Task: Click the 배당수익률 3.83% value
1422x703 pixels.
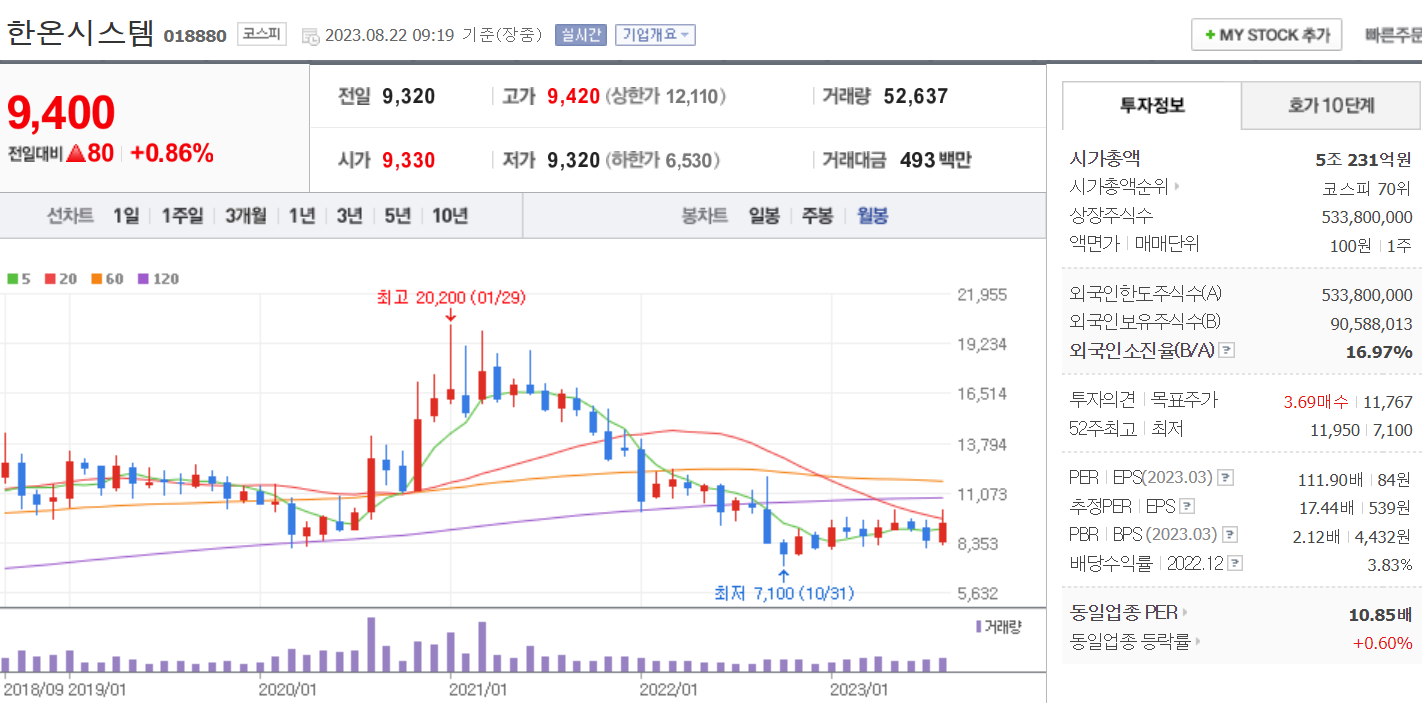Action: click(x=1390, y=565)
